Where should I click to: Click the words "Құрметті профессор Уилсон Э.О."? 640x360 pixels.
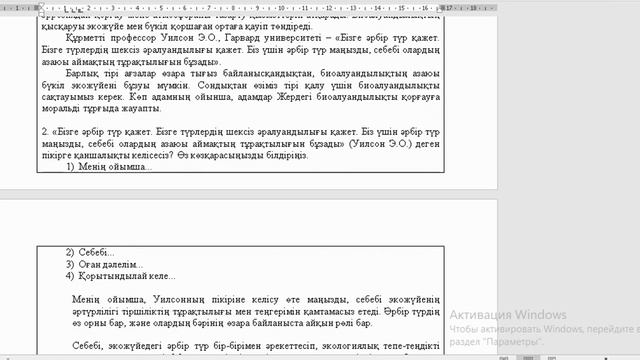coord(142,38)
